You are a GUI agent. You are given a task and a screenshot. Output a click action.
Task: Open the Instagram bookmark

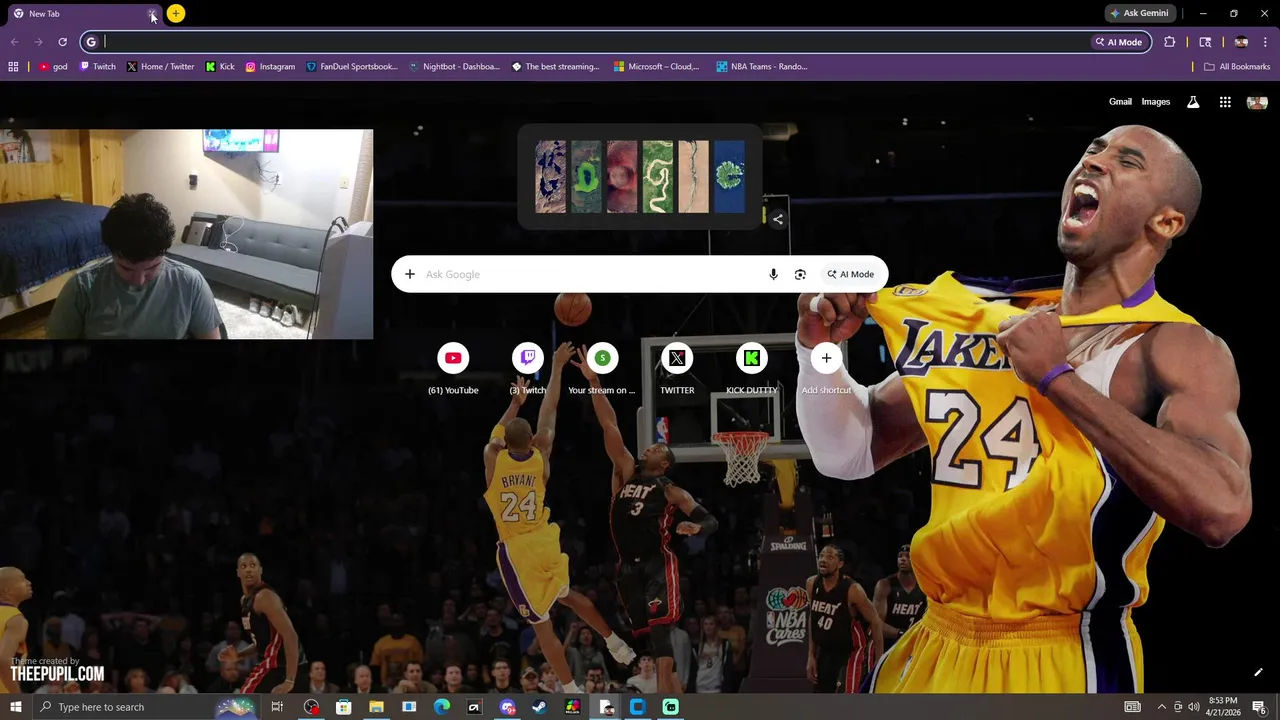click(270, 67)
